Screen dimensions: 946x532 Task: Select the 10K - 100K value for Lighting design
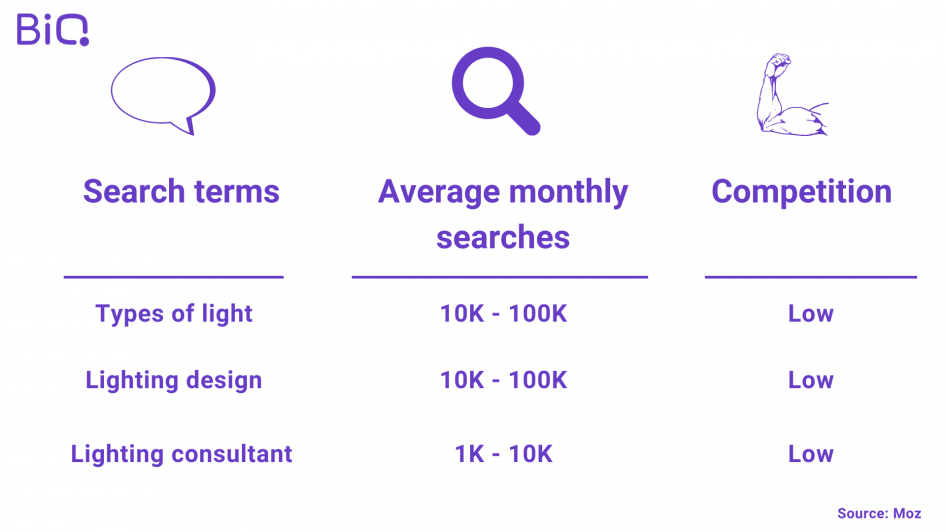(503, 380)
